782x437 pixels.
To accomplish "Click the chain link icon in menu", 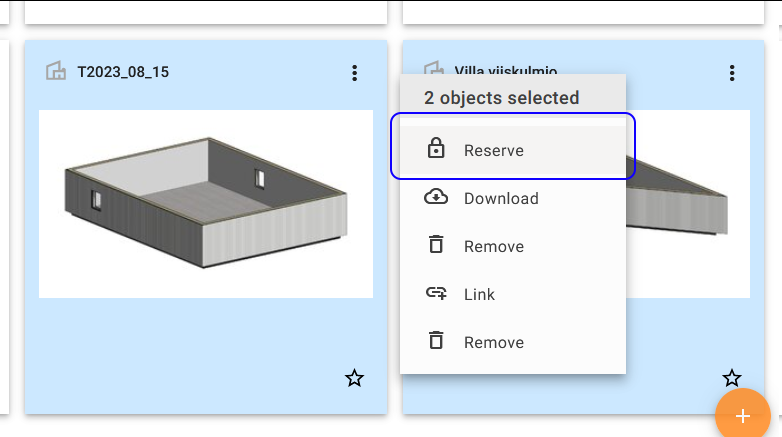I will tap(436, 294).
